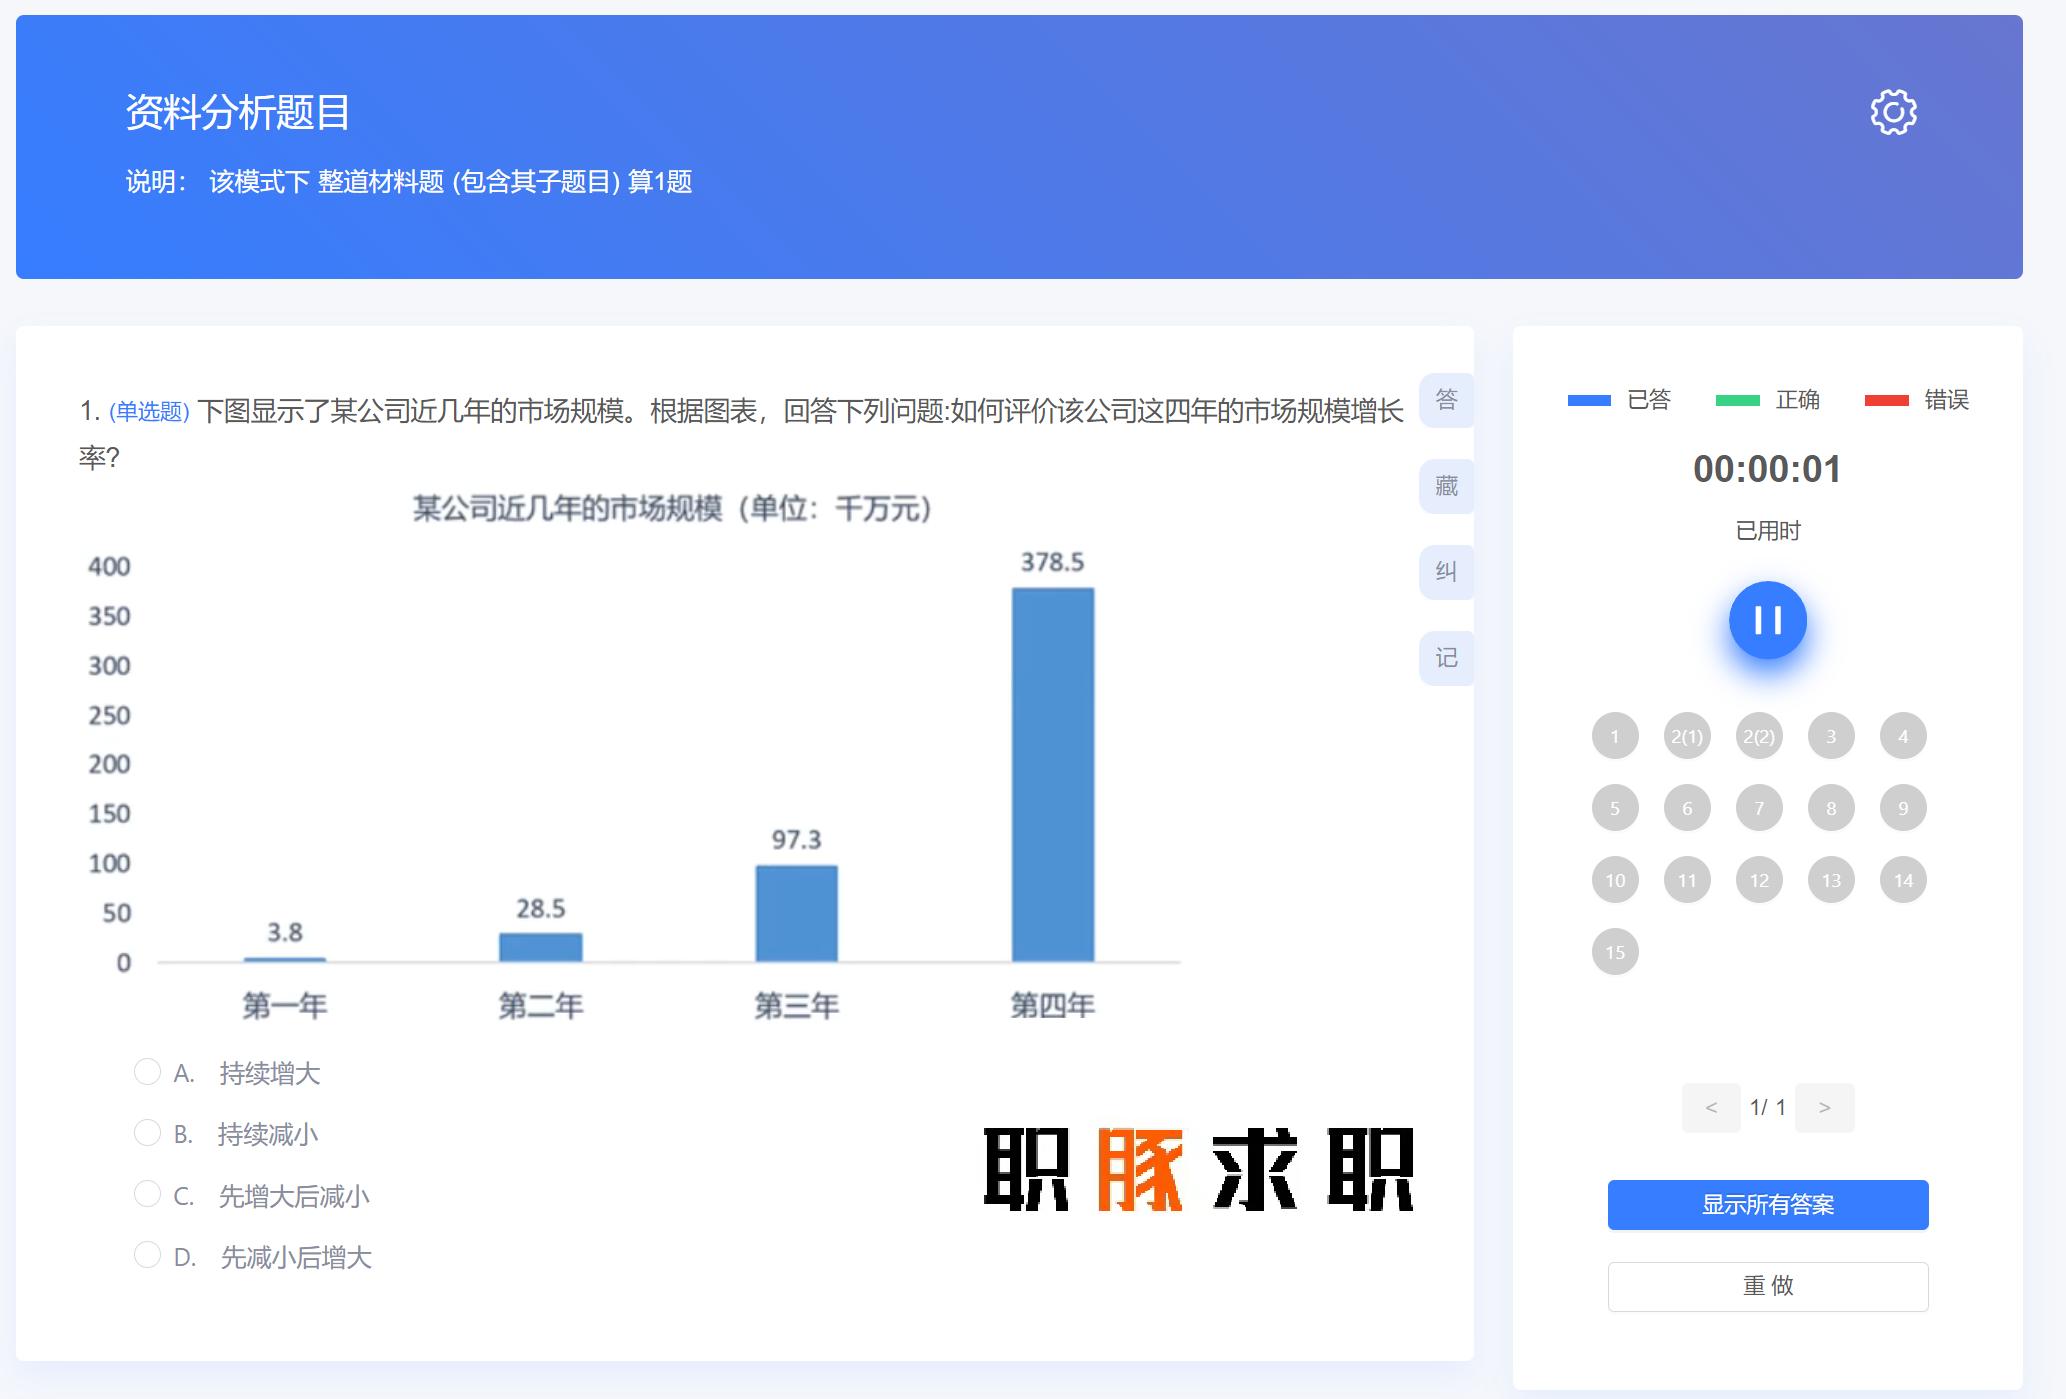Select option C 先增大后减小
Viewport: 2066px width, 1399px height.
coord(147,1194)
